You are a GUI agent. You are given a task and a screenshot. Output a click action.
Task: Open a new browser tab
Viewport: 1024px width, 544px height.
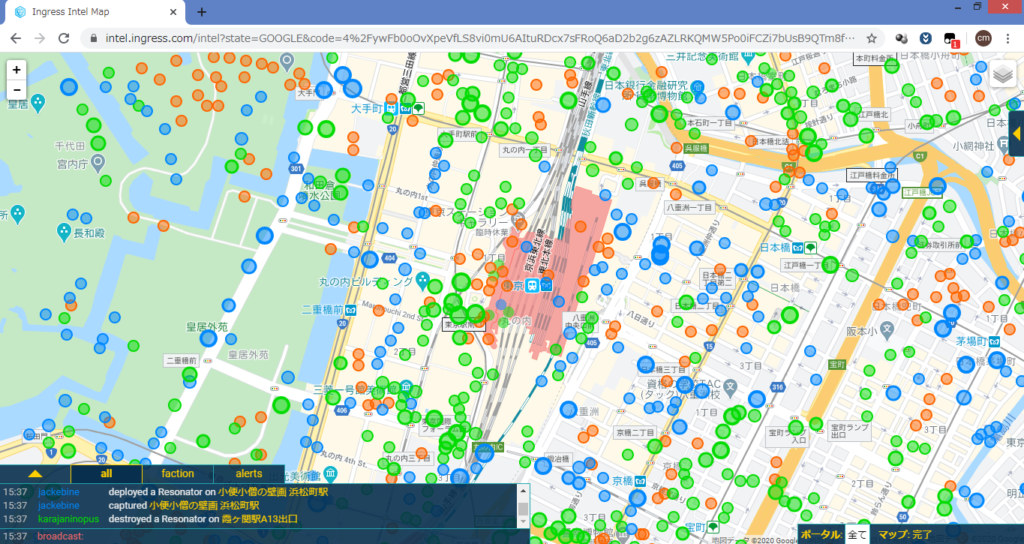201,12
